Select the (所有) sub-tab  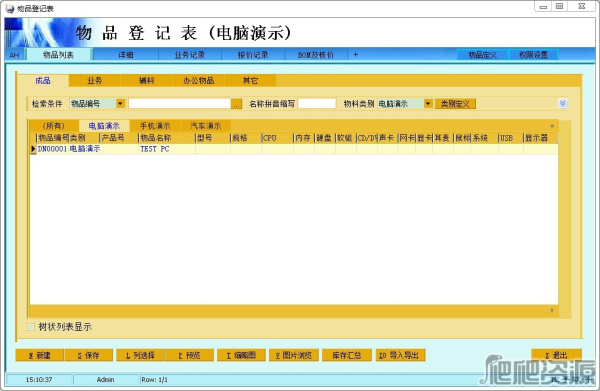tap(54, 126)
